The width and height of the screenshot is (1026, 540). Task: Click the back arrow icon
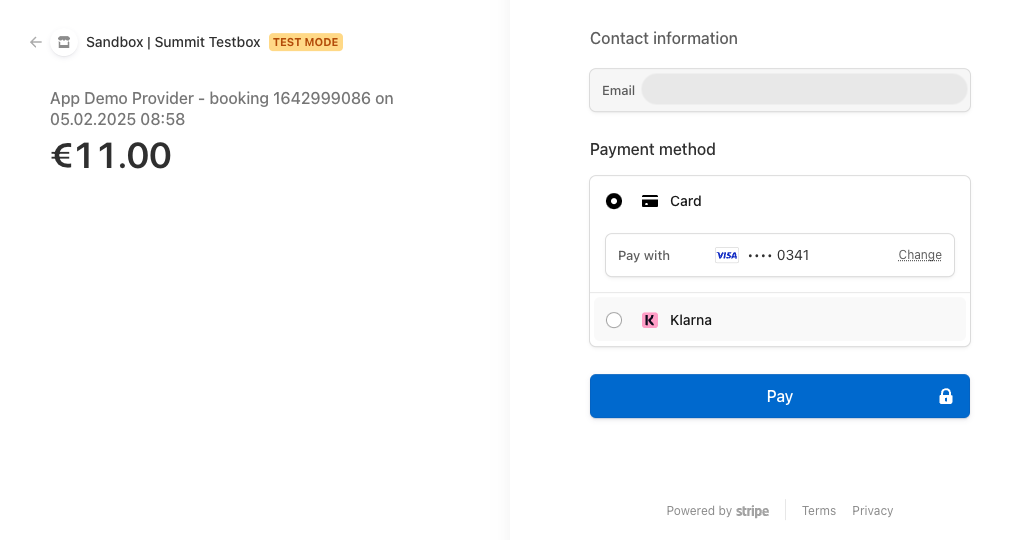[36, 42]
